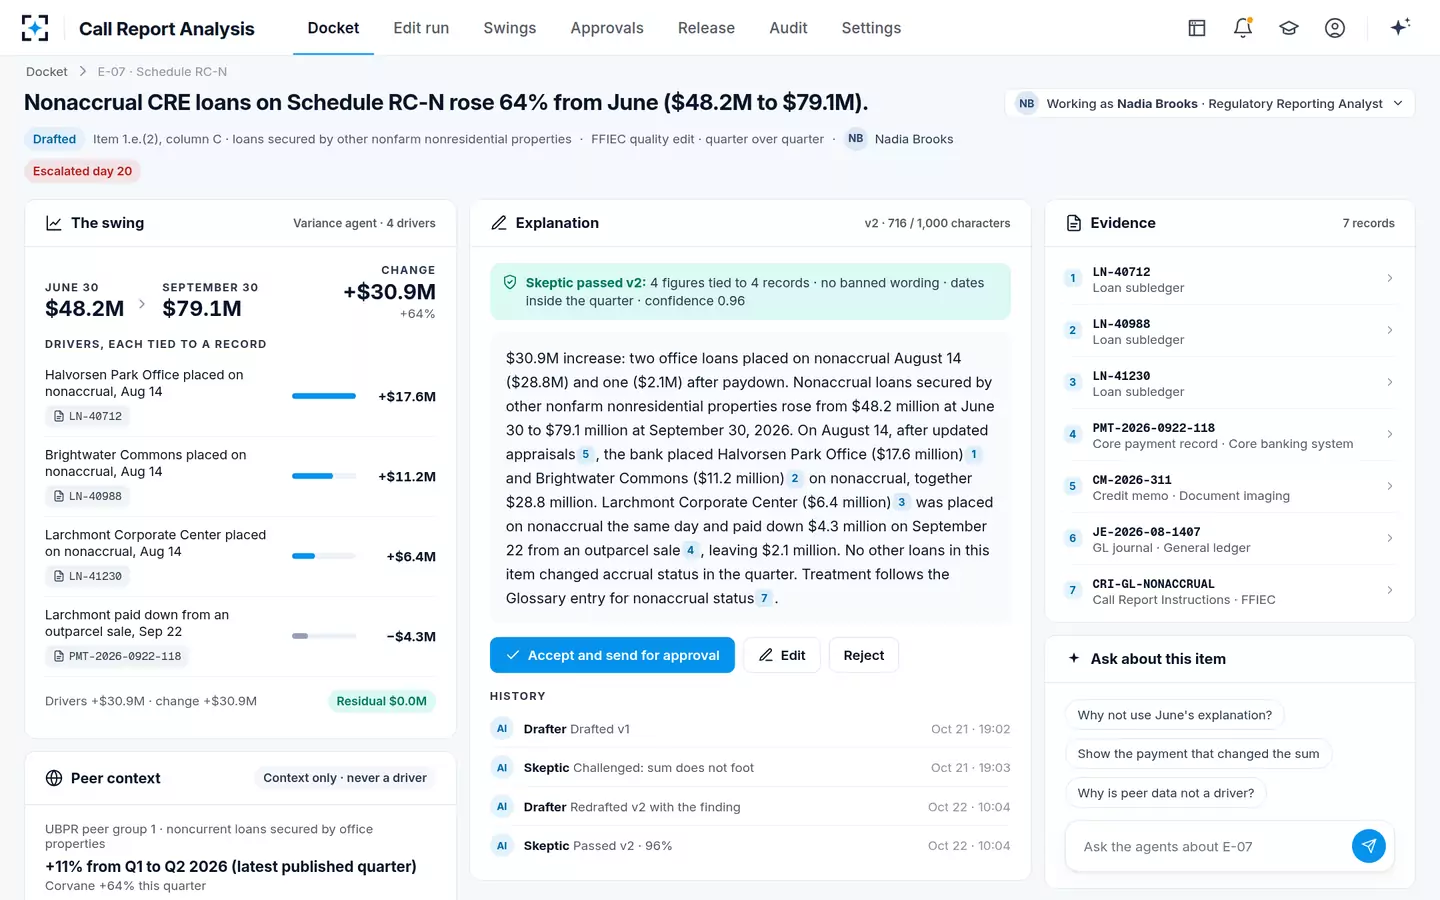Image resolution: width=1440 pixels, height=900 pixels.
Task: Open the notifications bell
Action: click(1243, 28)
